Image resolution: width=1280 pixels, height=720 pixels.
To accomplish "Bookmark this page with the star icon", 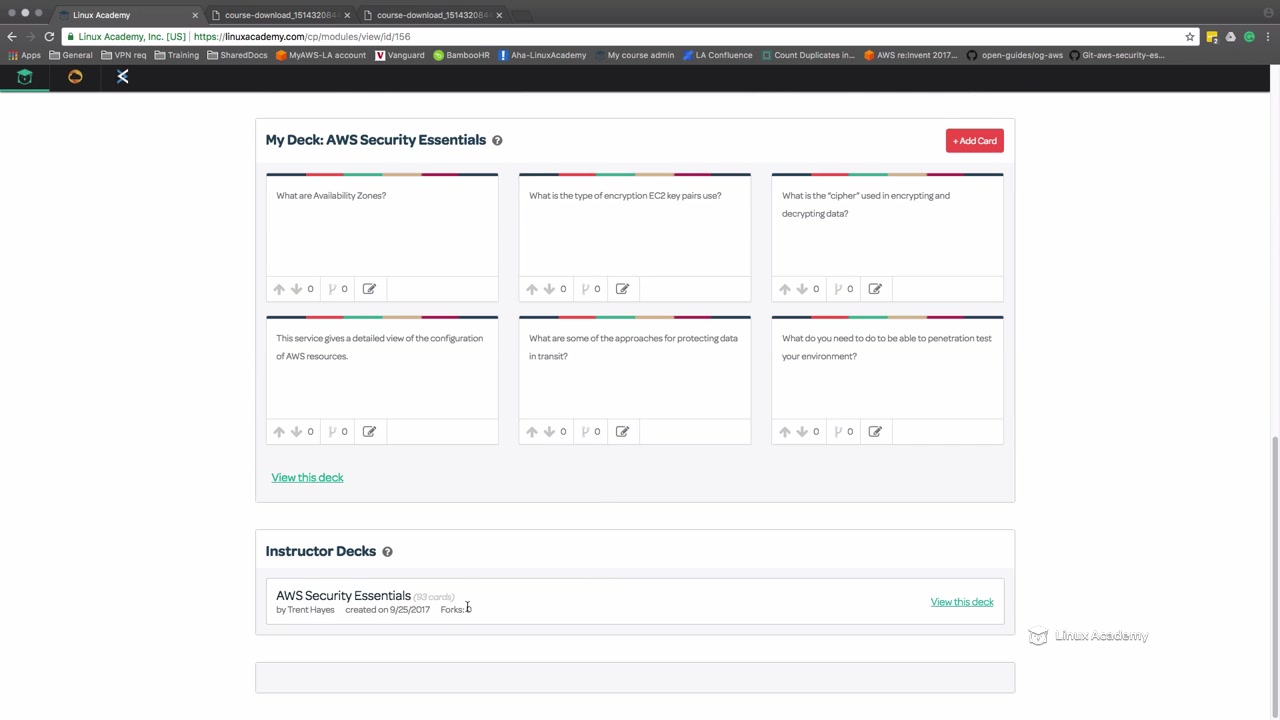I will (1190, 36).
